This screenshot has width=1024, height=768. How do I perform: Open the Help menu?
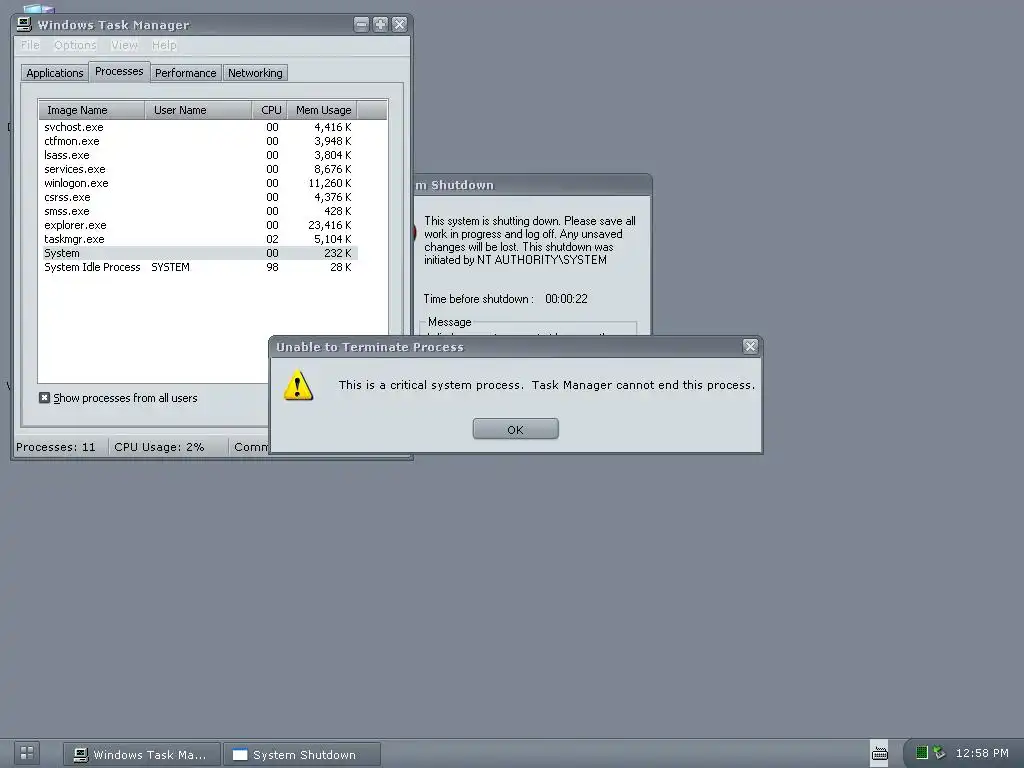click(164, 45)
